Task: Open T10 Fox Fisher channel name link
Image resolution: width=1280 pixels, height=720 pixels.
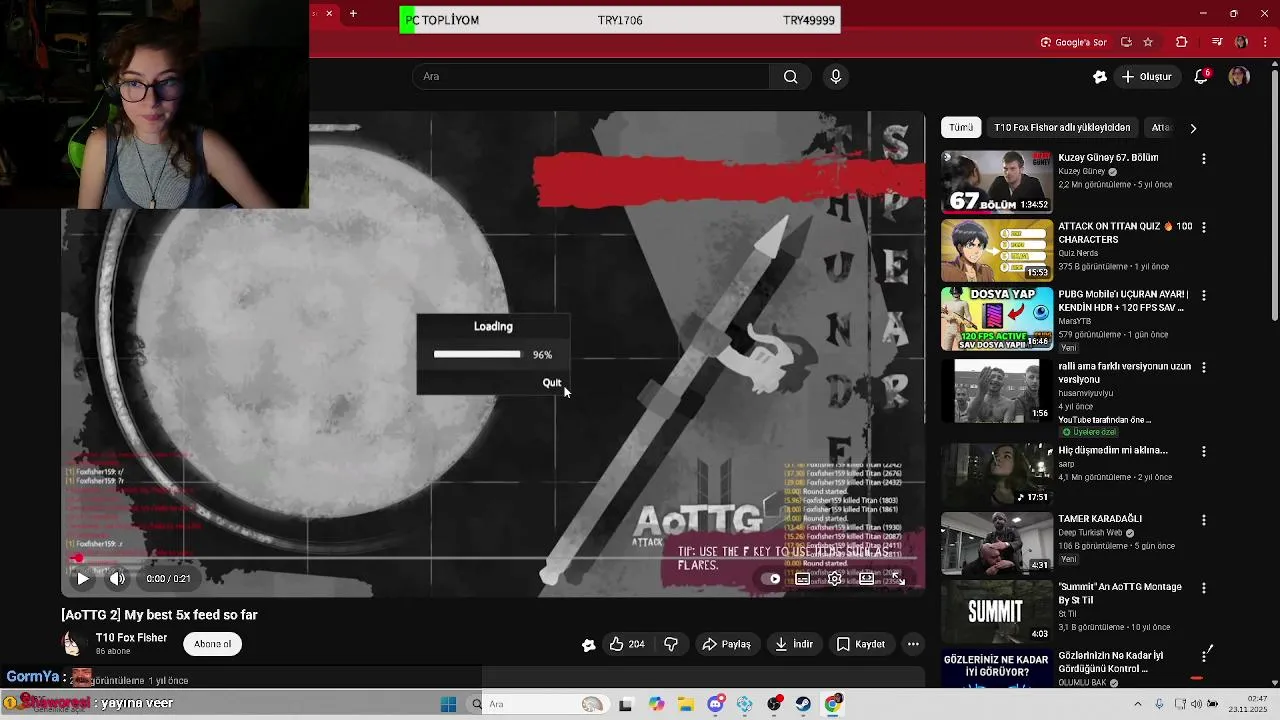Action: tap(131, 638)
